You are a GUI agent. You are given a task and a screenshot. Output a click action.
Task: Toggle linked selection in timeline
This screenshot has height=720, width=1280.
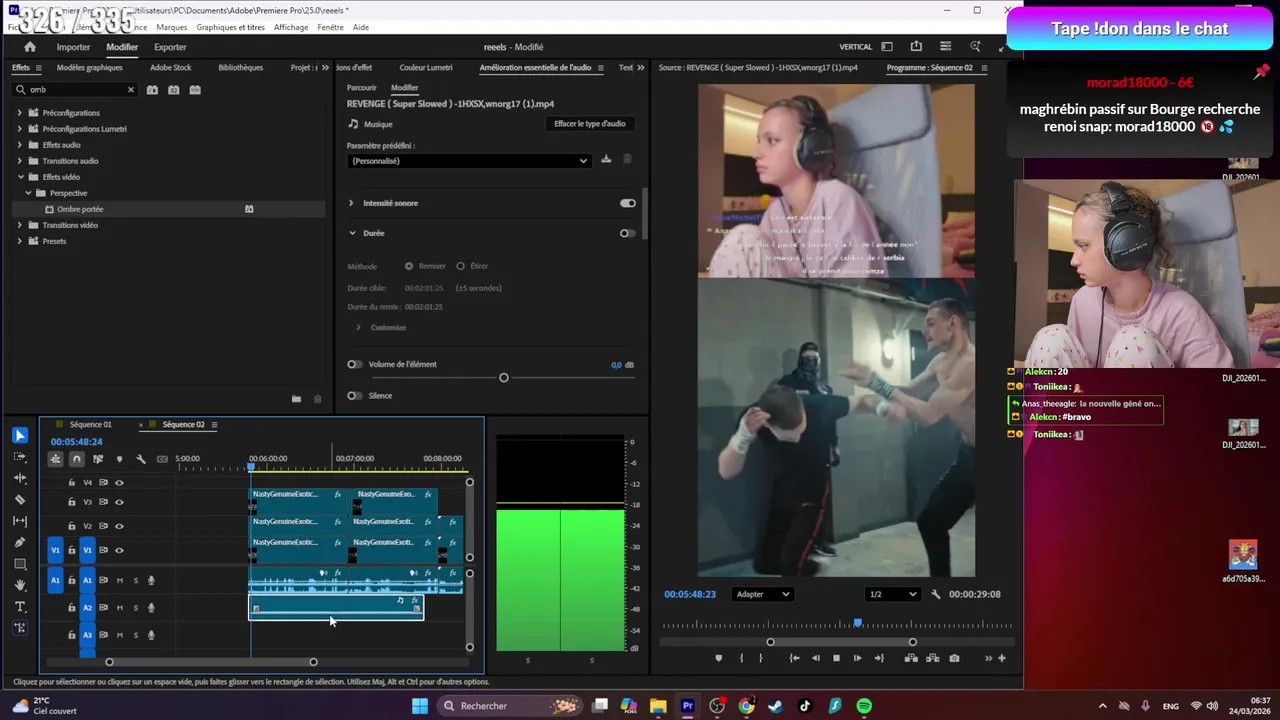pyautogui.click(x=98, y=459)
